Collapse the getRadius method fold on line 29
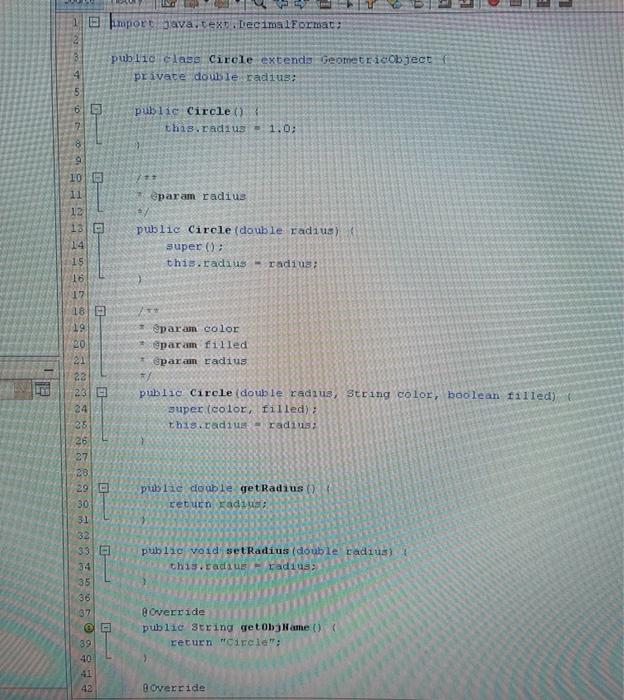624x700 pixels. pos(104,488)
